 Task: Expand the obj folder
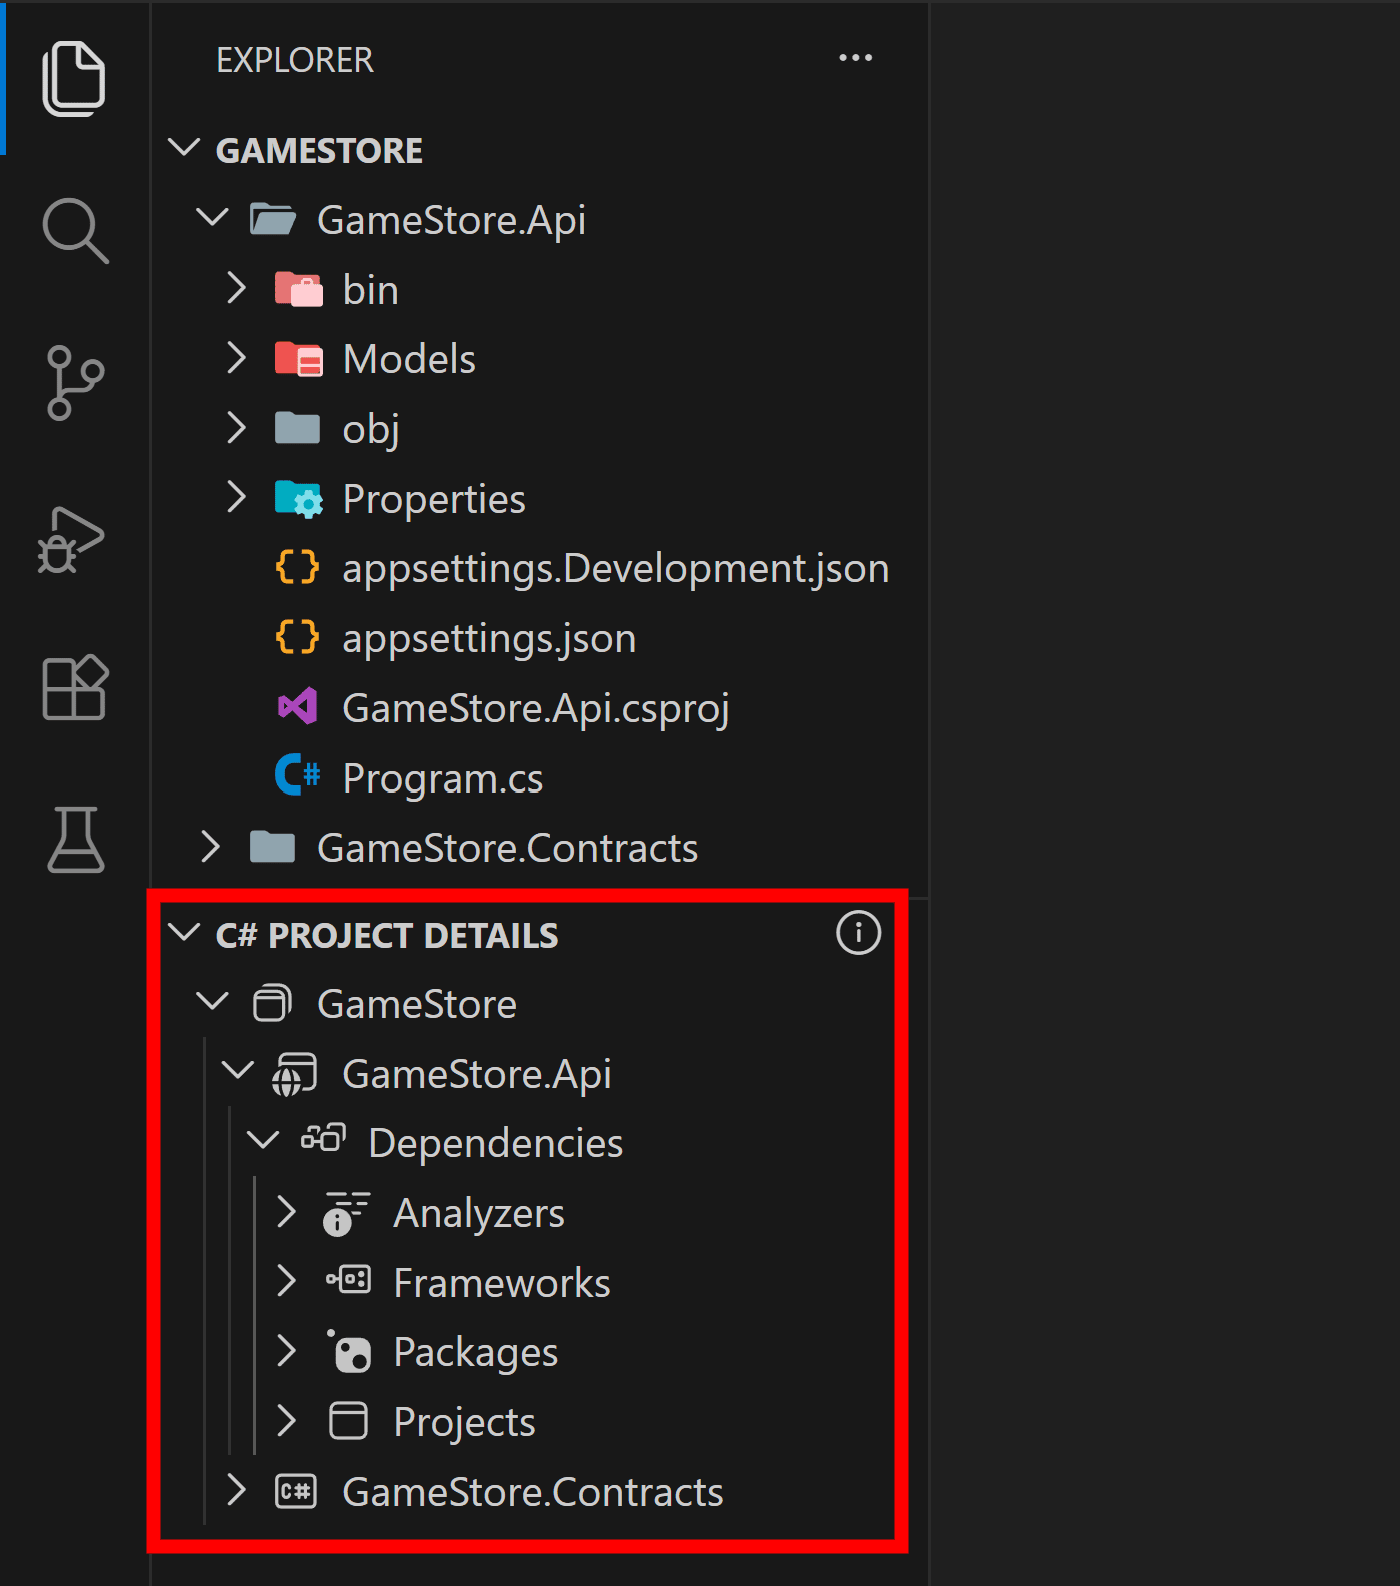pyautogui.click(x=236, y=427)
